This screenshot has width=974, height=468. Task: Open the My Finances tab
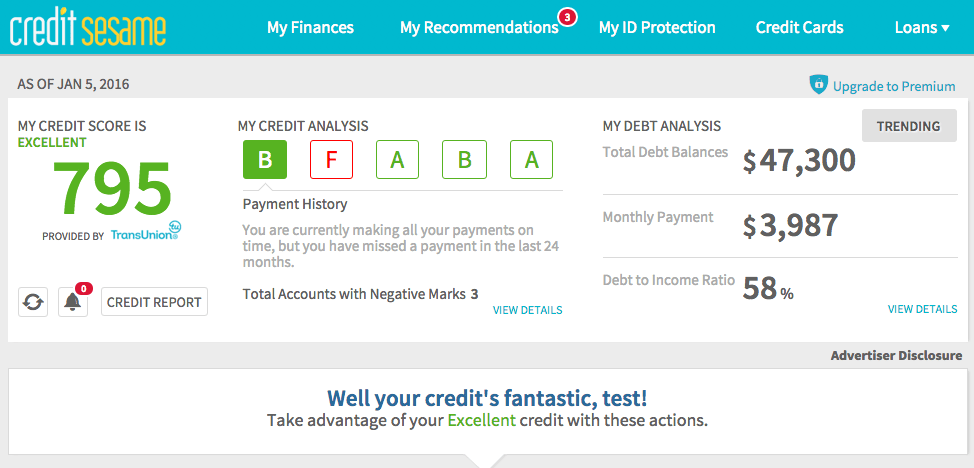(x=310, y=27)
